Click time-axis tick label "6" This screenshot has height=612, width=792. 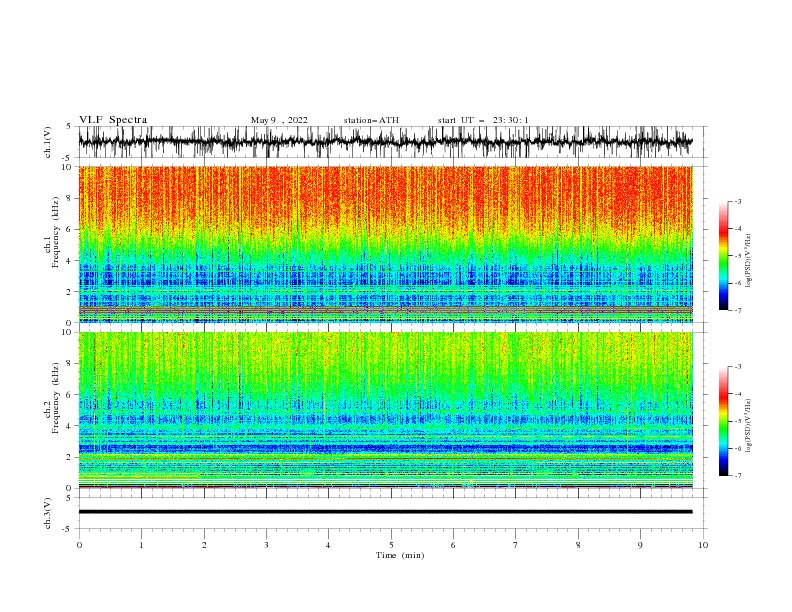(x=453, y=545)
